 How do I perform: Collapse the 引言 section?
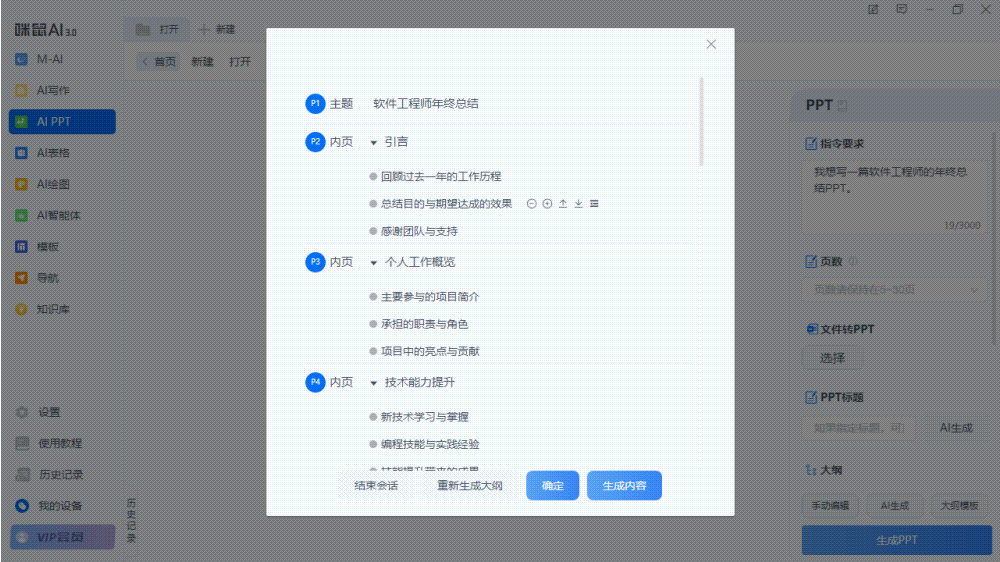374,143
